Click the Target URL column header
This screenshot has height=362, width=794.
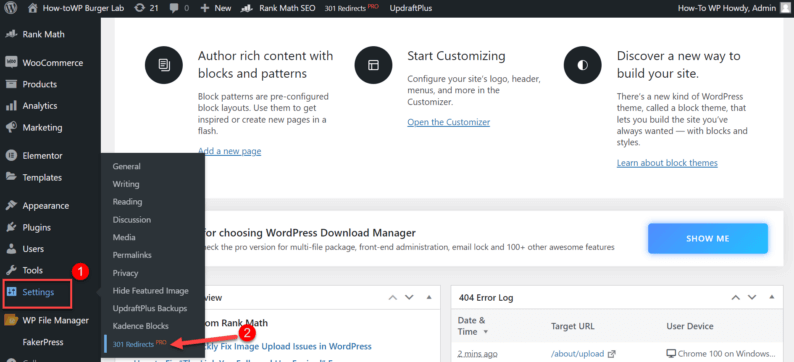(572, 326)
